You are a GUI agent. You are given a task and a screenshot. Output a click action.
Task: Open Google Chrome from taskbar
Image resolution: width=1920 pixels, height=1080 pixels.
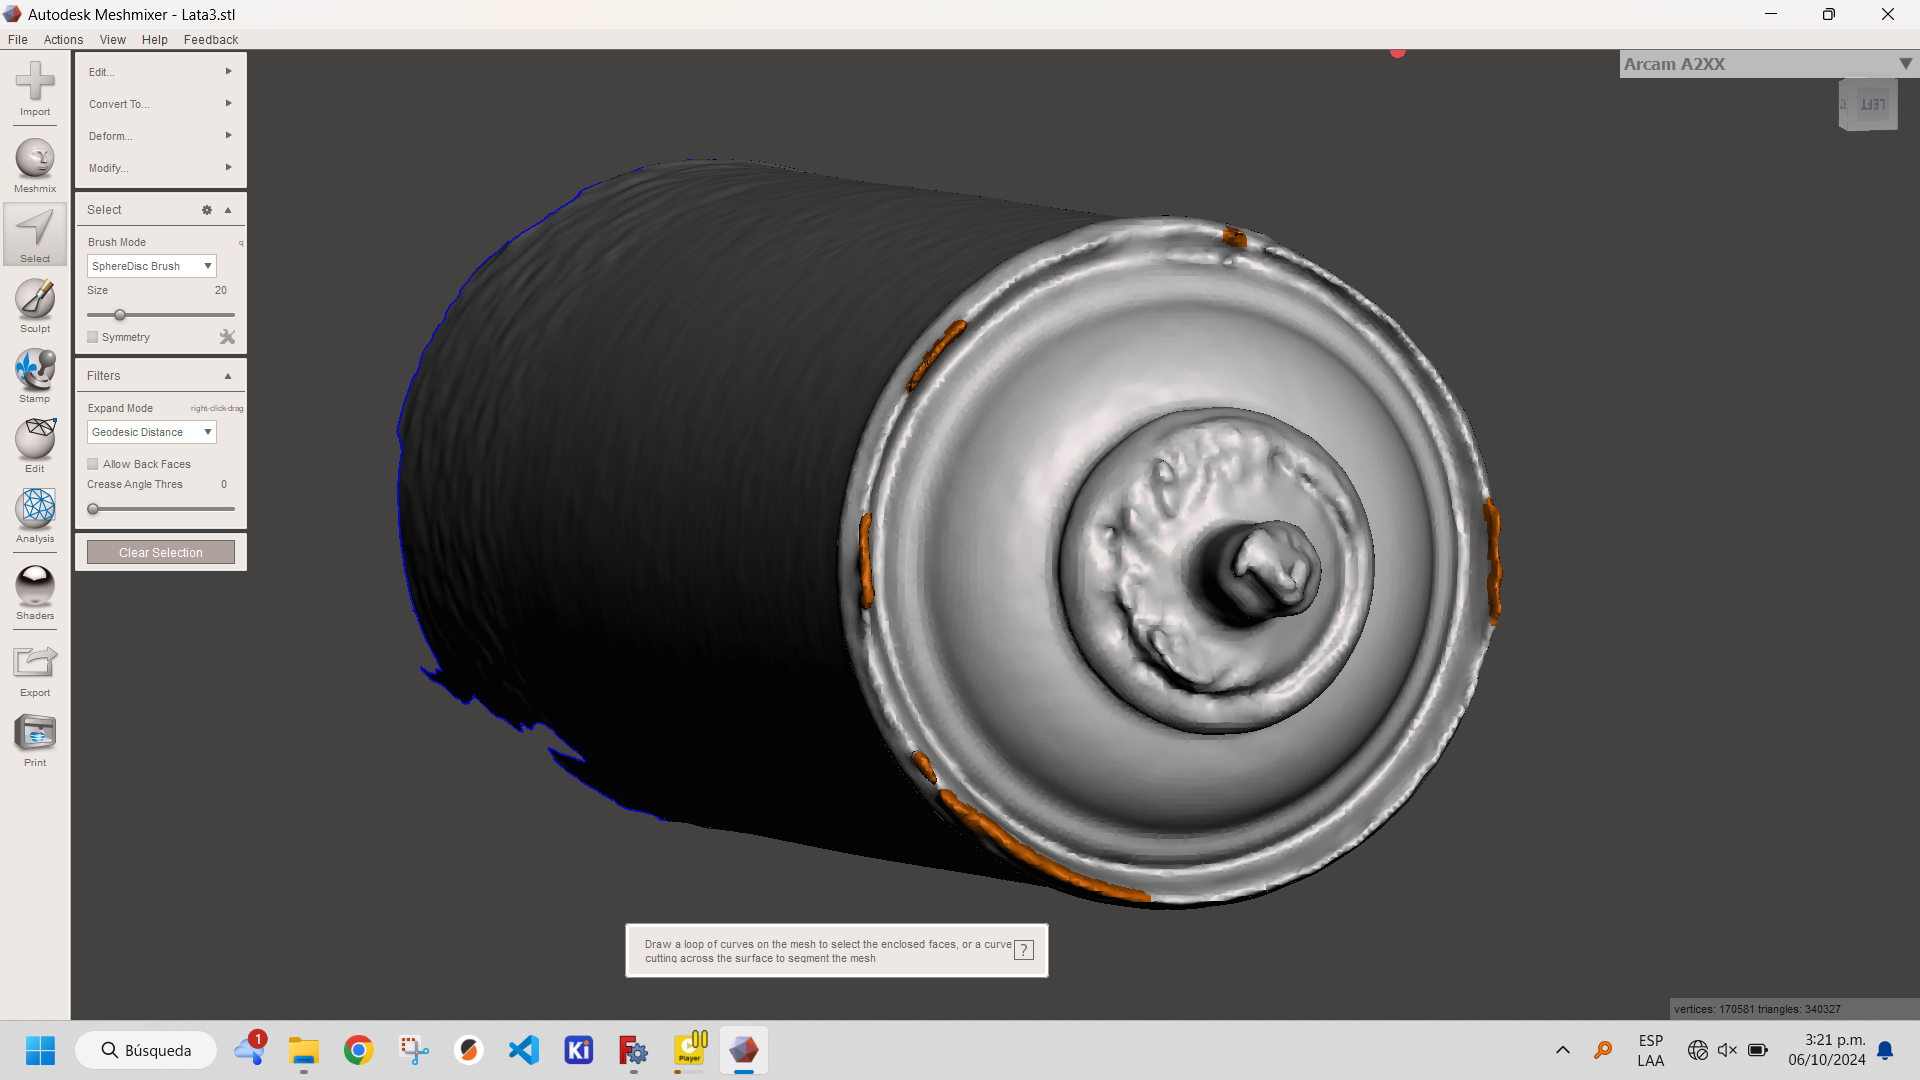point(359,1050)
